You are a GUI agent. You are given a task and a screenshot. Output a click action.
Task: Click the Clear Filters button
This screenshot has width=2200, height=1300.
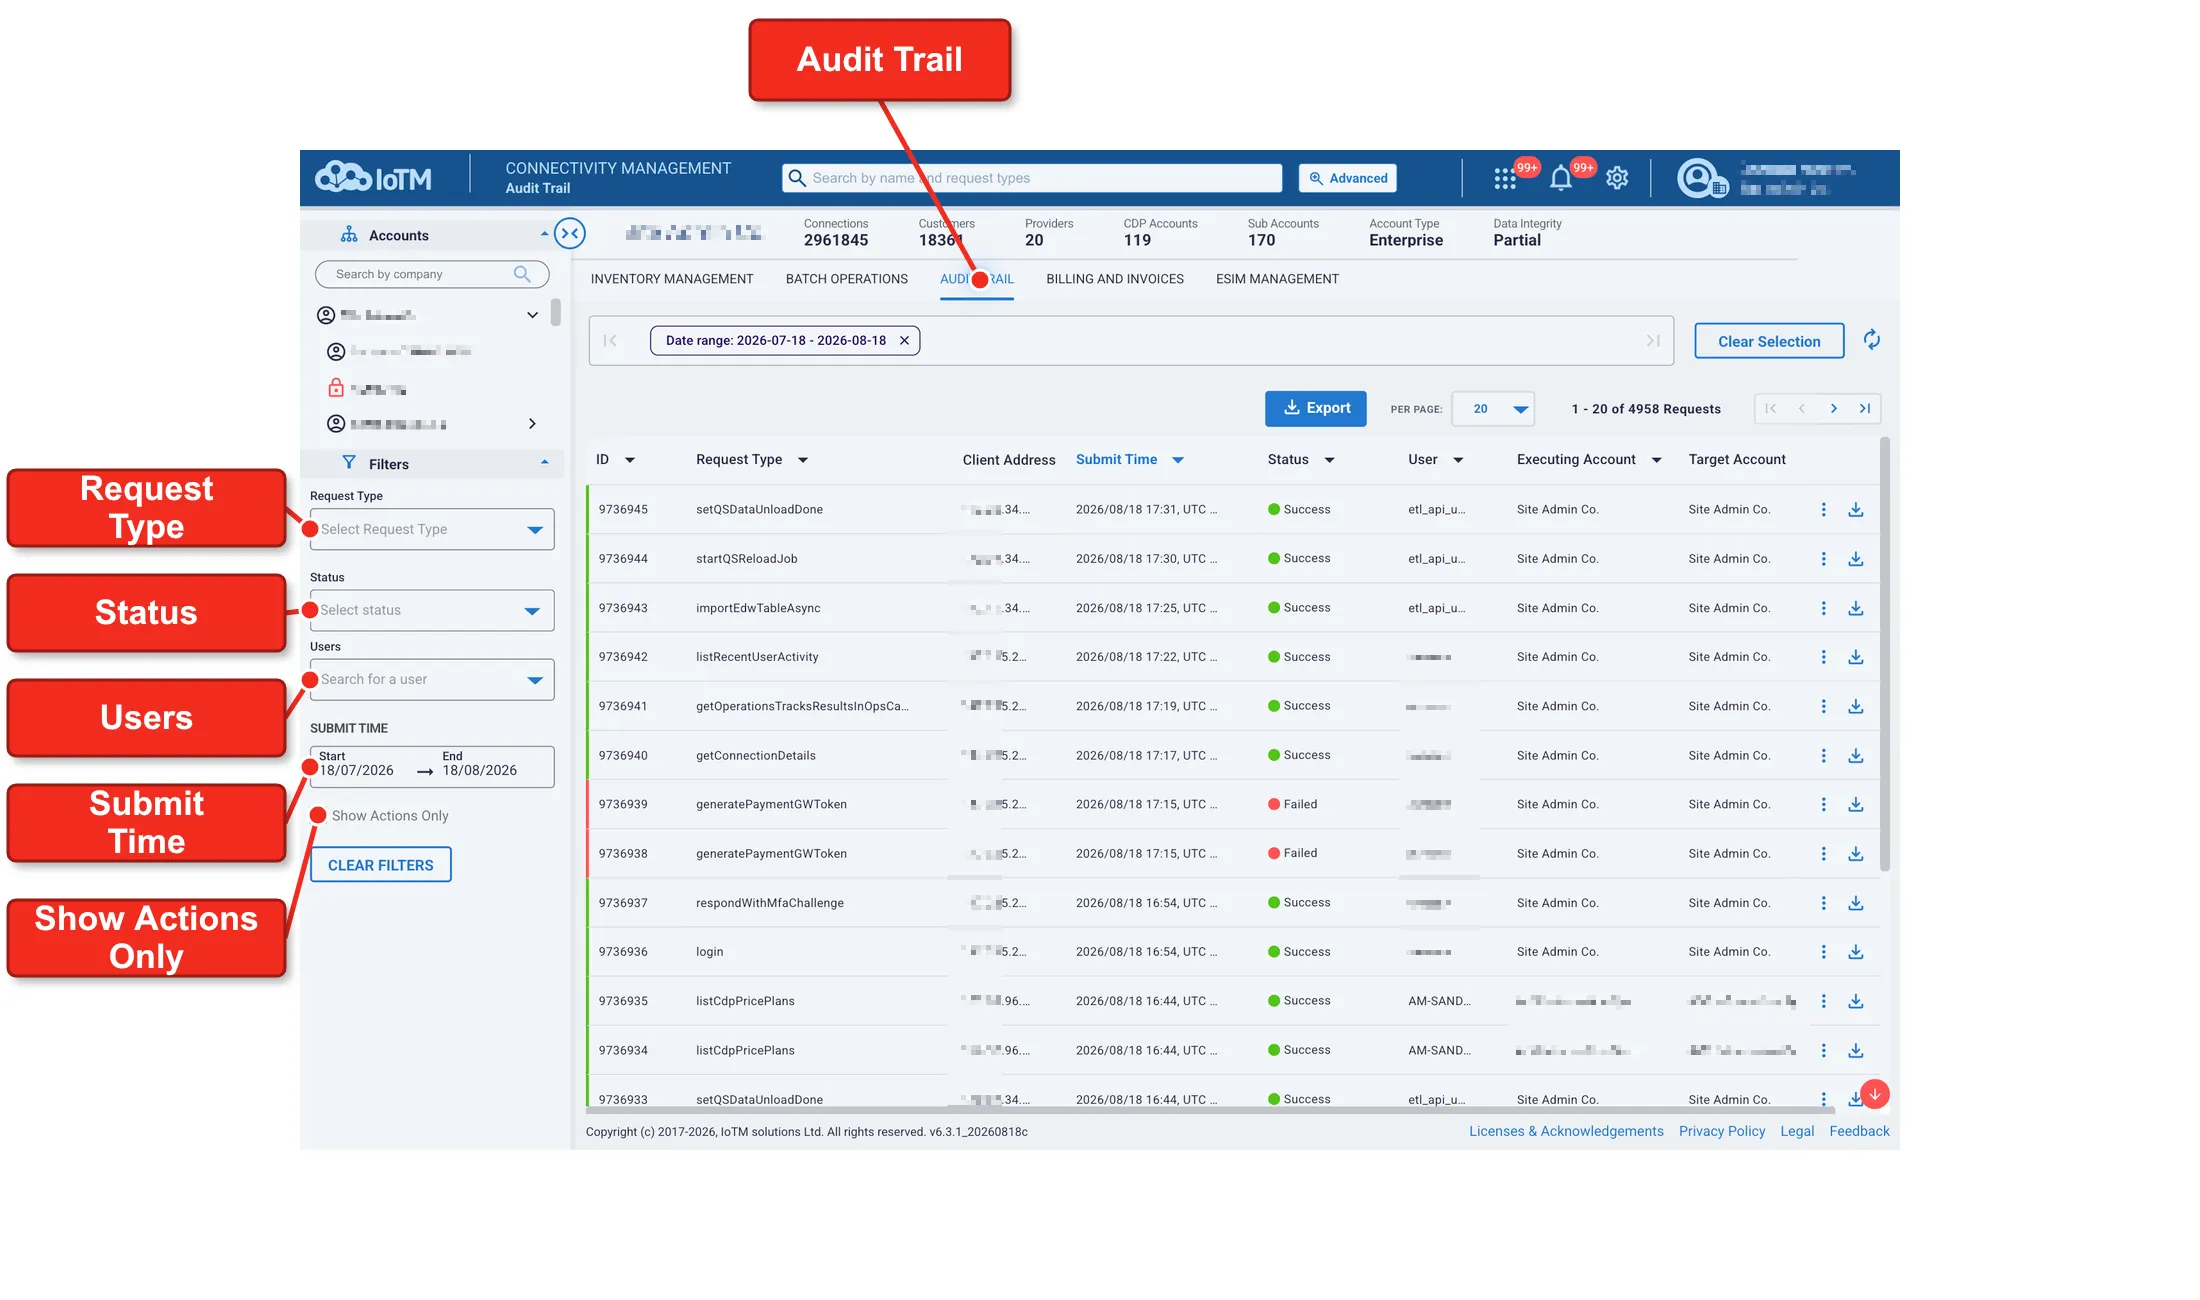[381, 865]
